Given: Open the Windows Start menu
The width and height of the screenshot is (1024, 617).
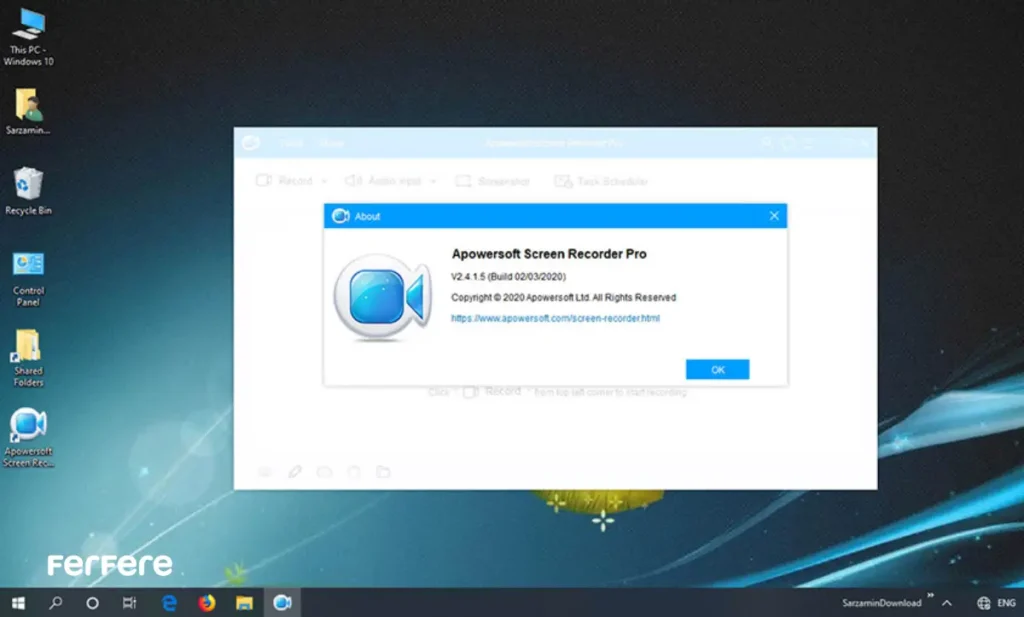Looking at the screenshot, I should 18,603.
